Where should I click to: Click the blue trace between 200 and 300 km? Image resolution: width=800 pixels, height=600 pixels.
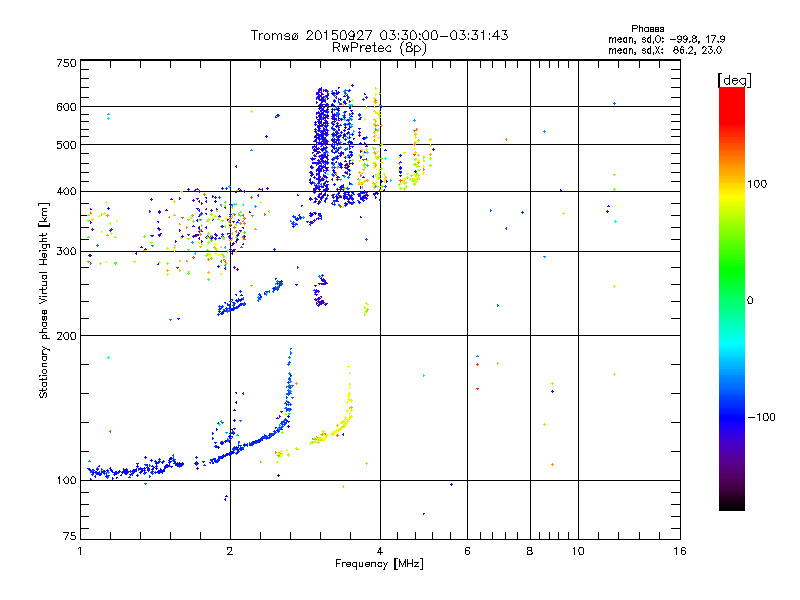[x=250, y=298]
